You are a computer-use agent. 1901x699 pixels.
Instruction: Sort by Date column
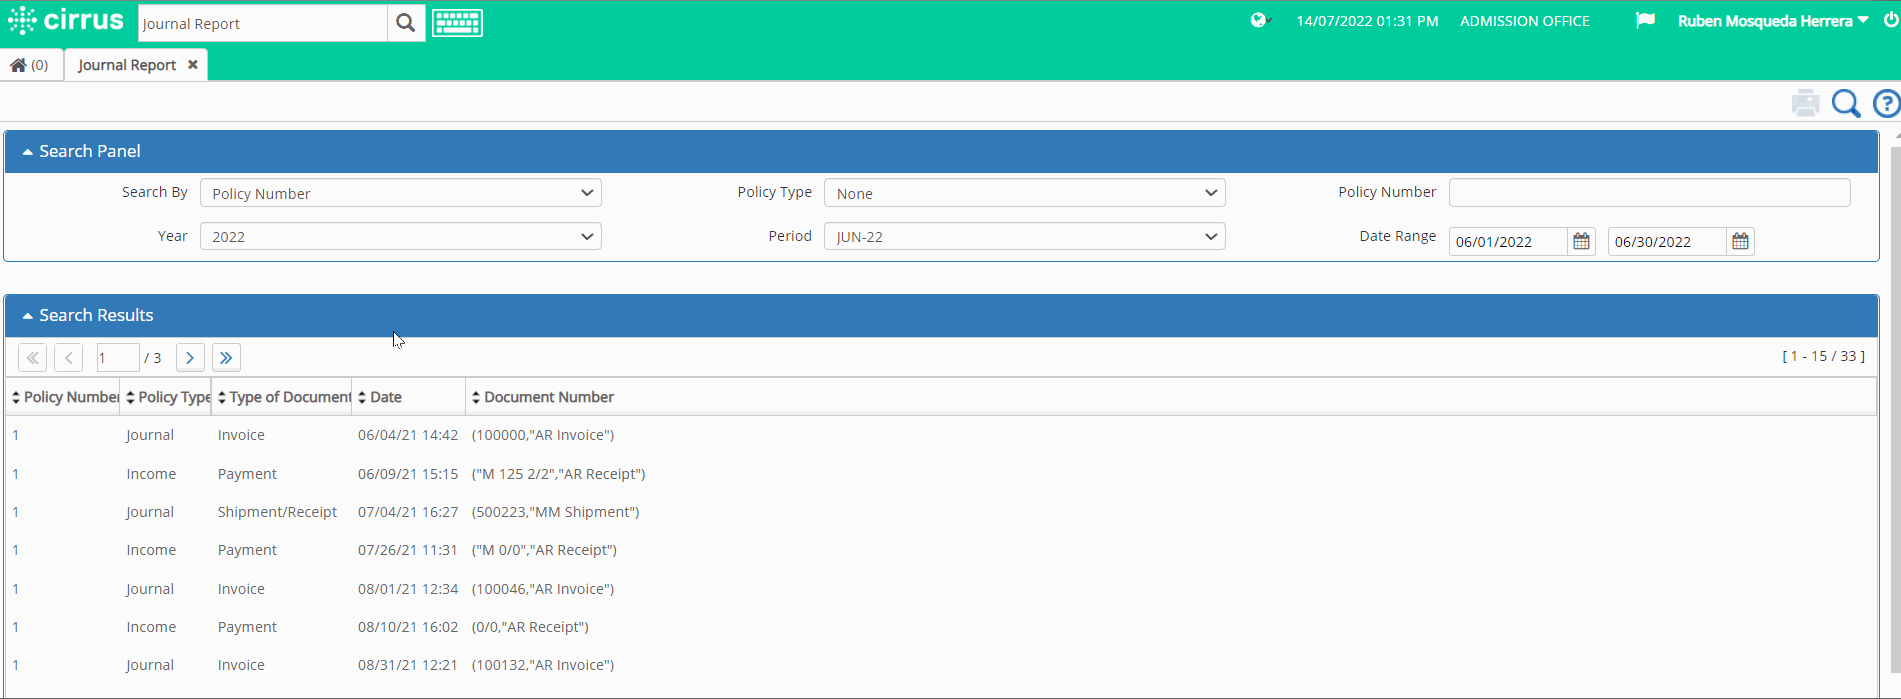(409, 397)
